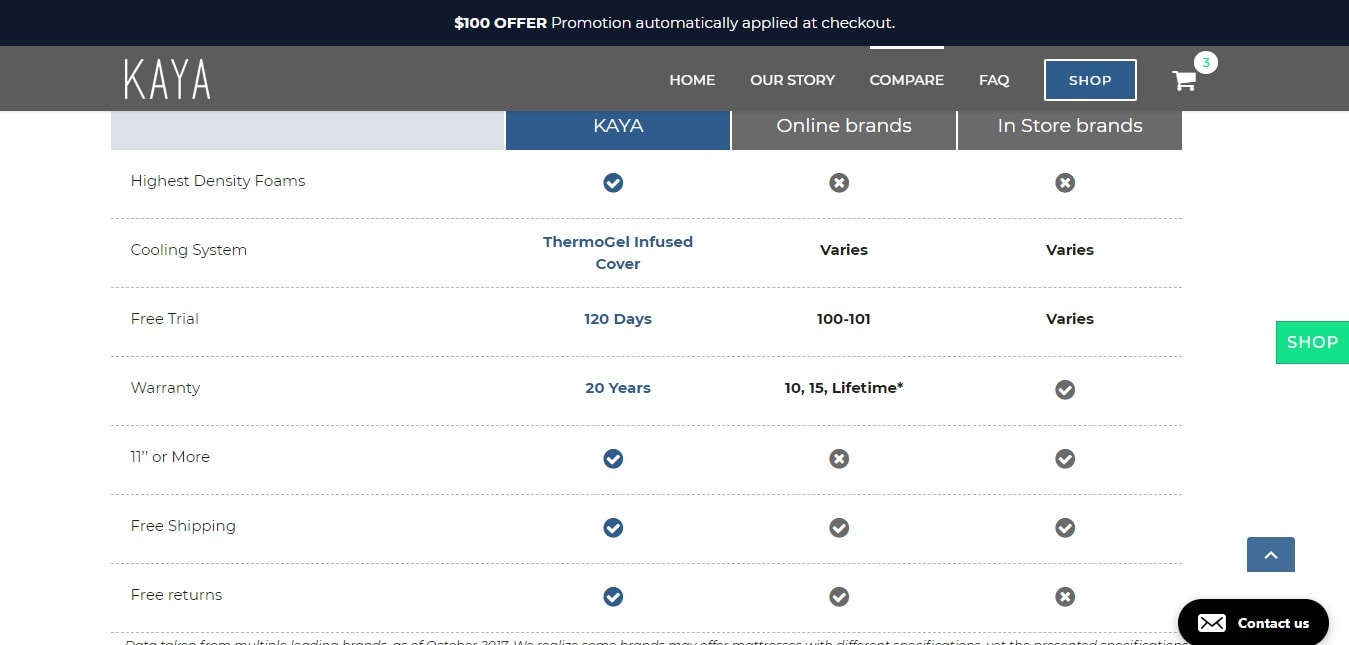Click the KAYA logo
This screenshot has height=645, width=1349.
tap(167, 79)
